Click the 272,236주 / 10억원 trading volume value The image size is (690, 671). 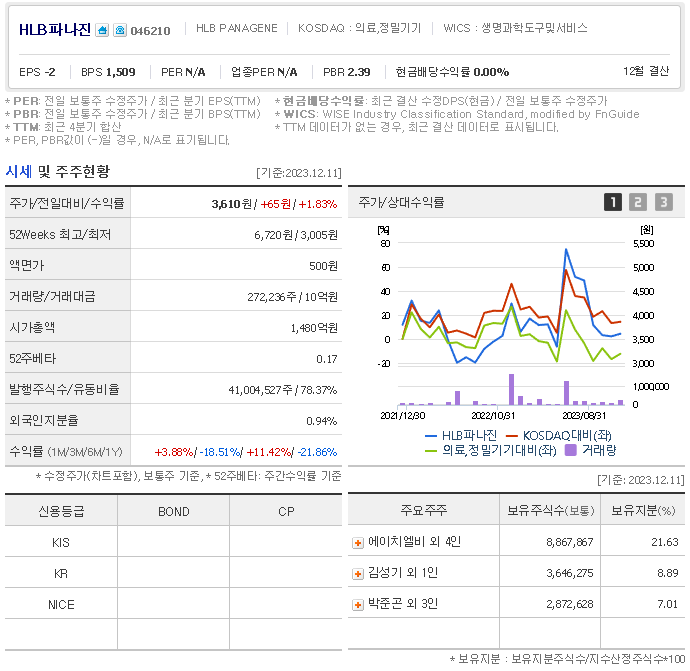click(292, 297)
